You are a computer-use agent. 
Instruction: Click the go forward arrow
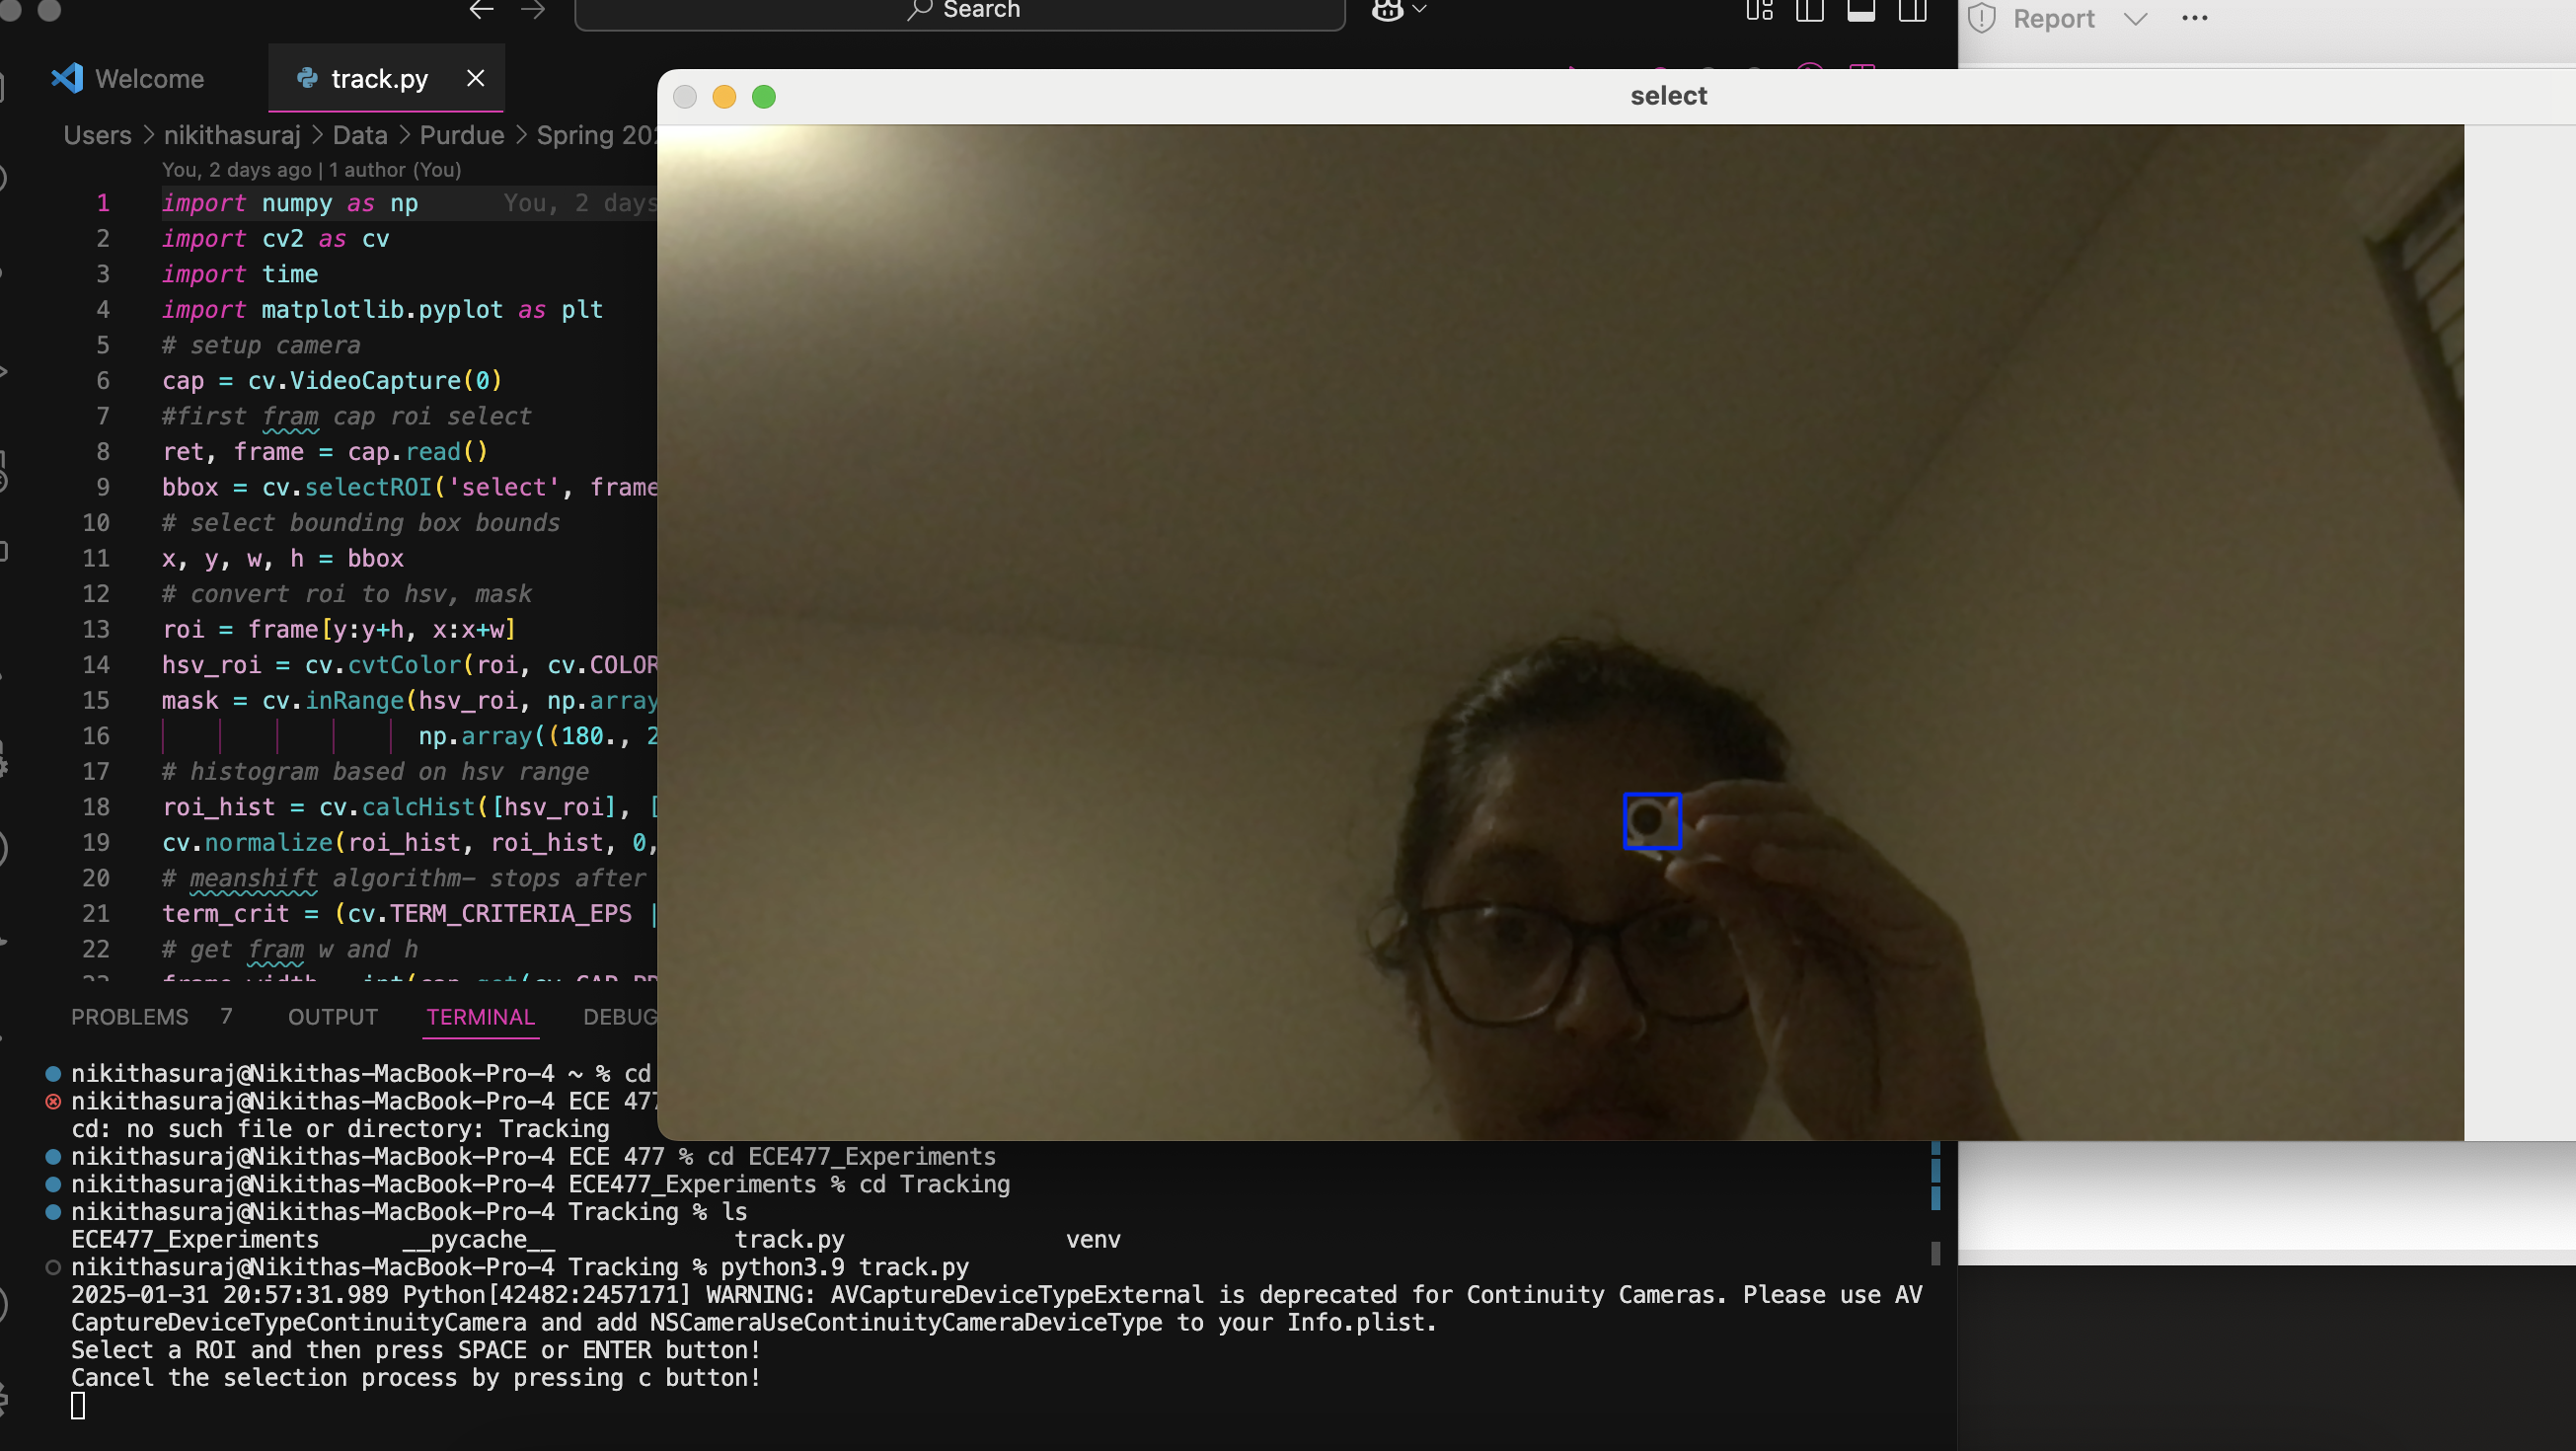click(x=533, y=10)
